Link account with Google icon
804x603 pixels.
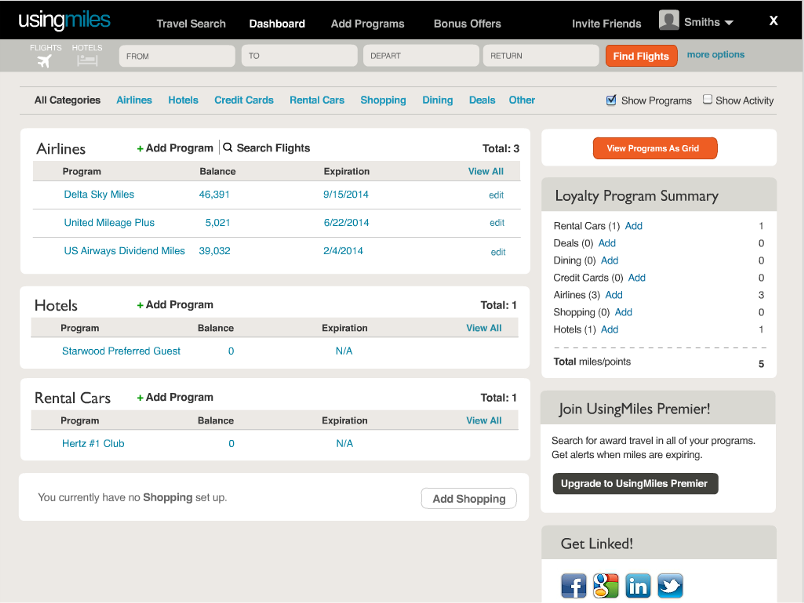pos(606,586)
